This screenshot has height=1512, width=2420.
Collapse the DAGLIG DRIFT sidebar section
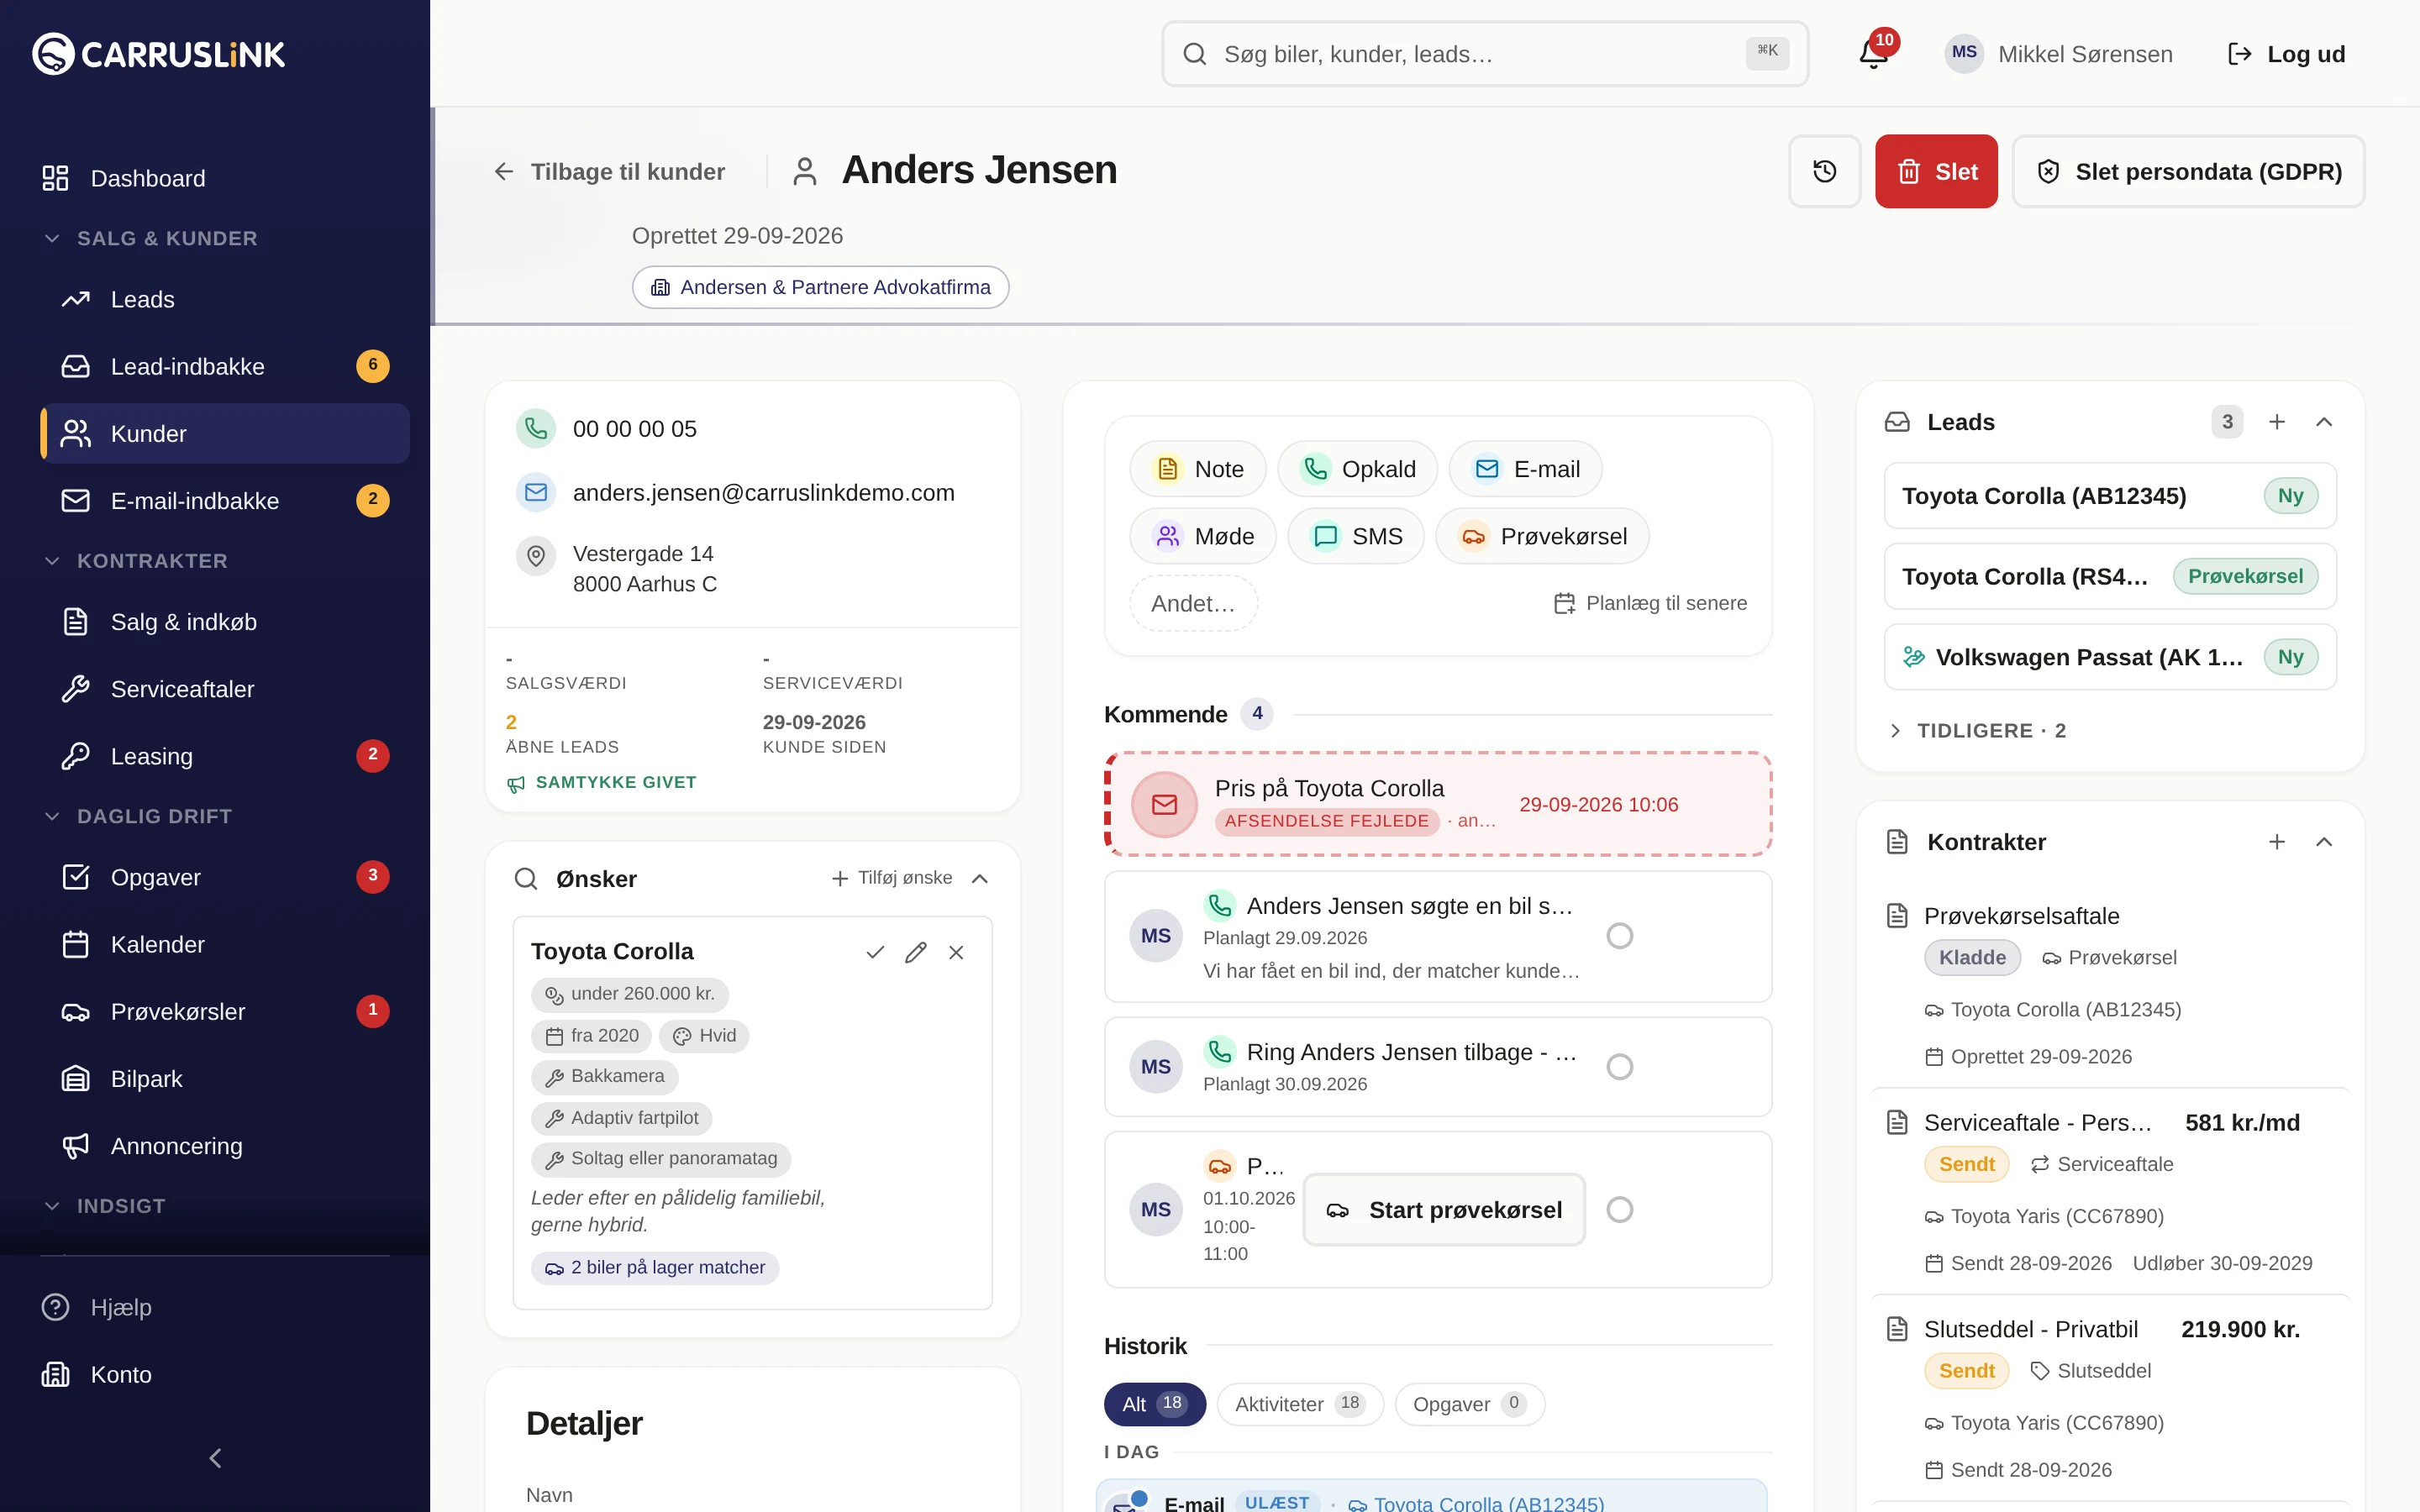point(137,816)
